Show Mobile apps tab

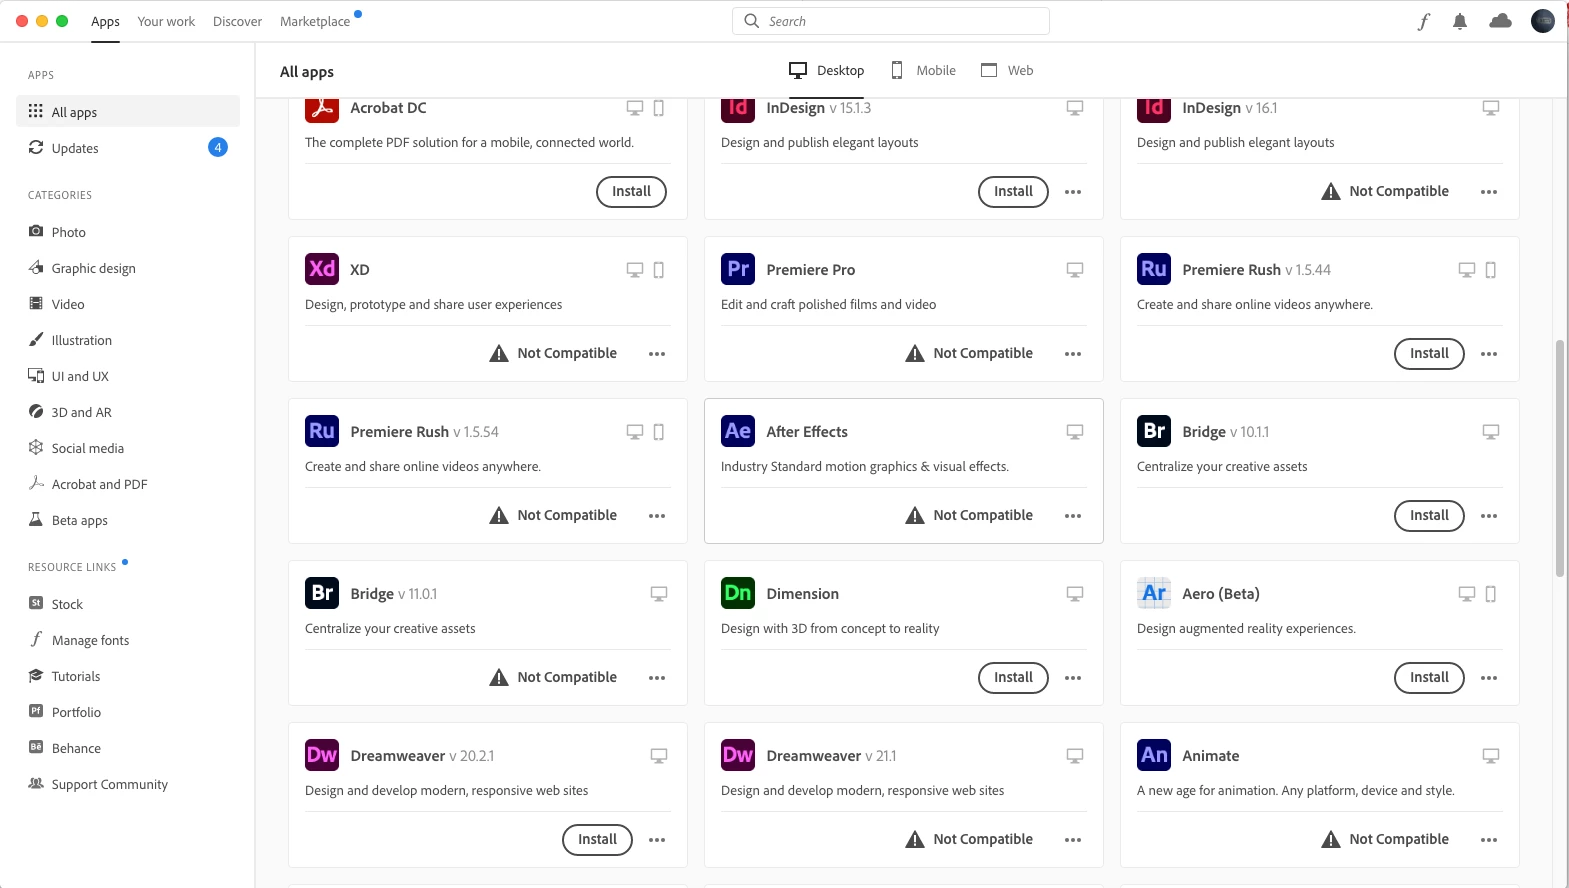click(x=924, y=70)
